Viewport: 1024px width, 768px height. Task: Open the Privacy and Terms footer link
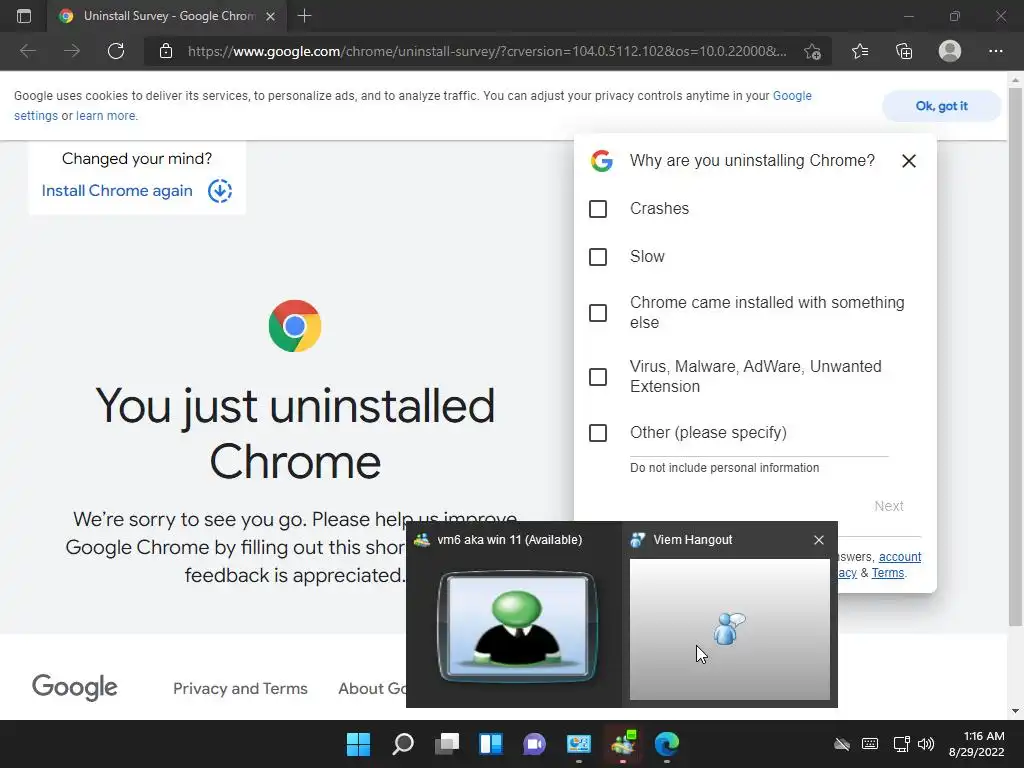pyautogui.click(x=240, y=688)
